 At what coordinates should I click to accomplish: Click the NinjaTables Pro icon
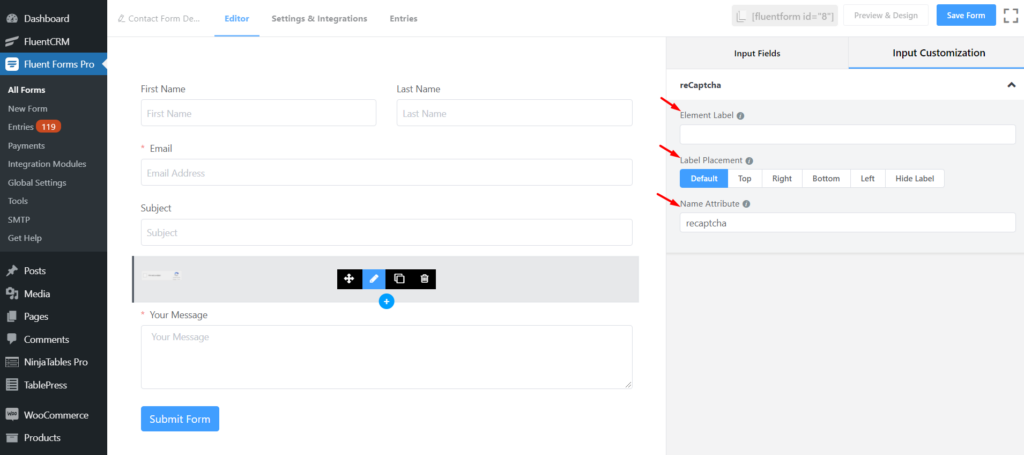(12, 362)
